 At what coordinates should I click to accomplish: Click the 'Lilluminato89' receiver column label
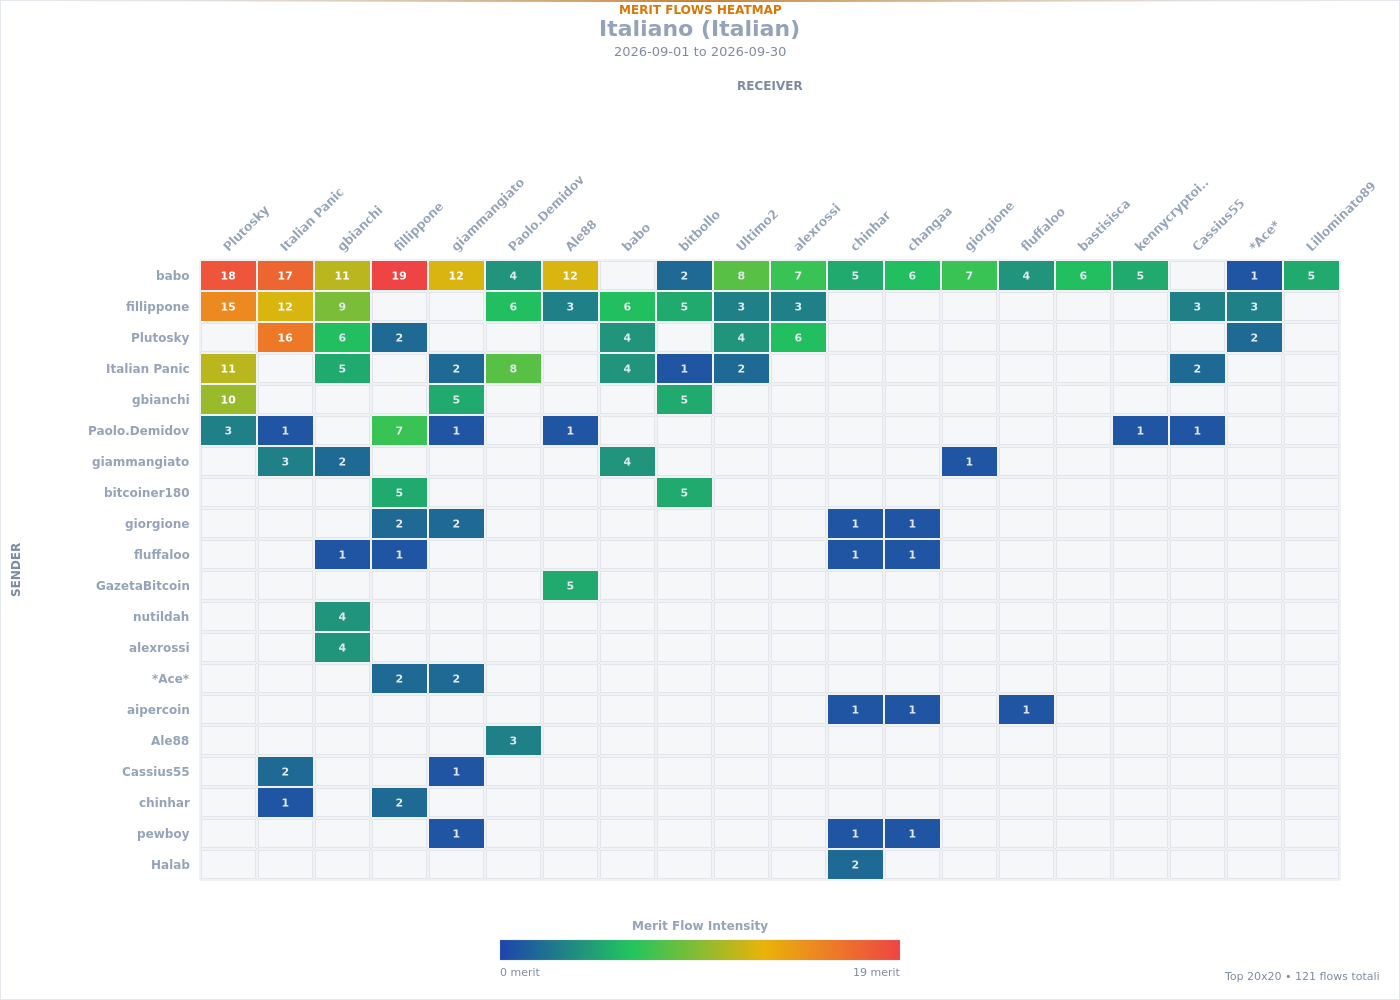coord(1340,217)
